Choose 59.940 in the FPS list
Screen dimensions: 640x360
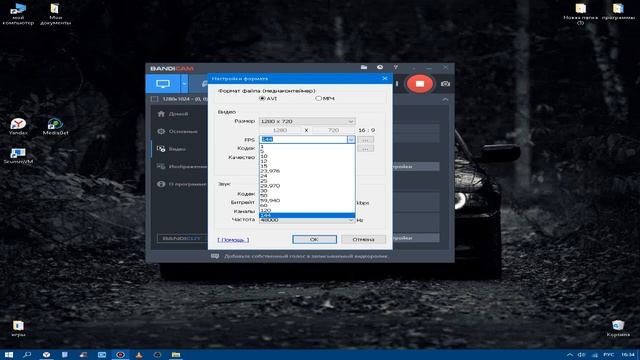click(307, 200)
